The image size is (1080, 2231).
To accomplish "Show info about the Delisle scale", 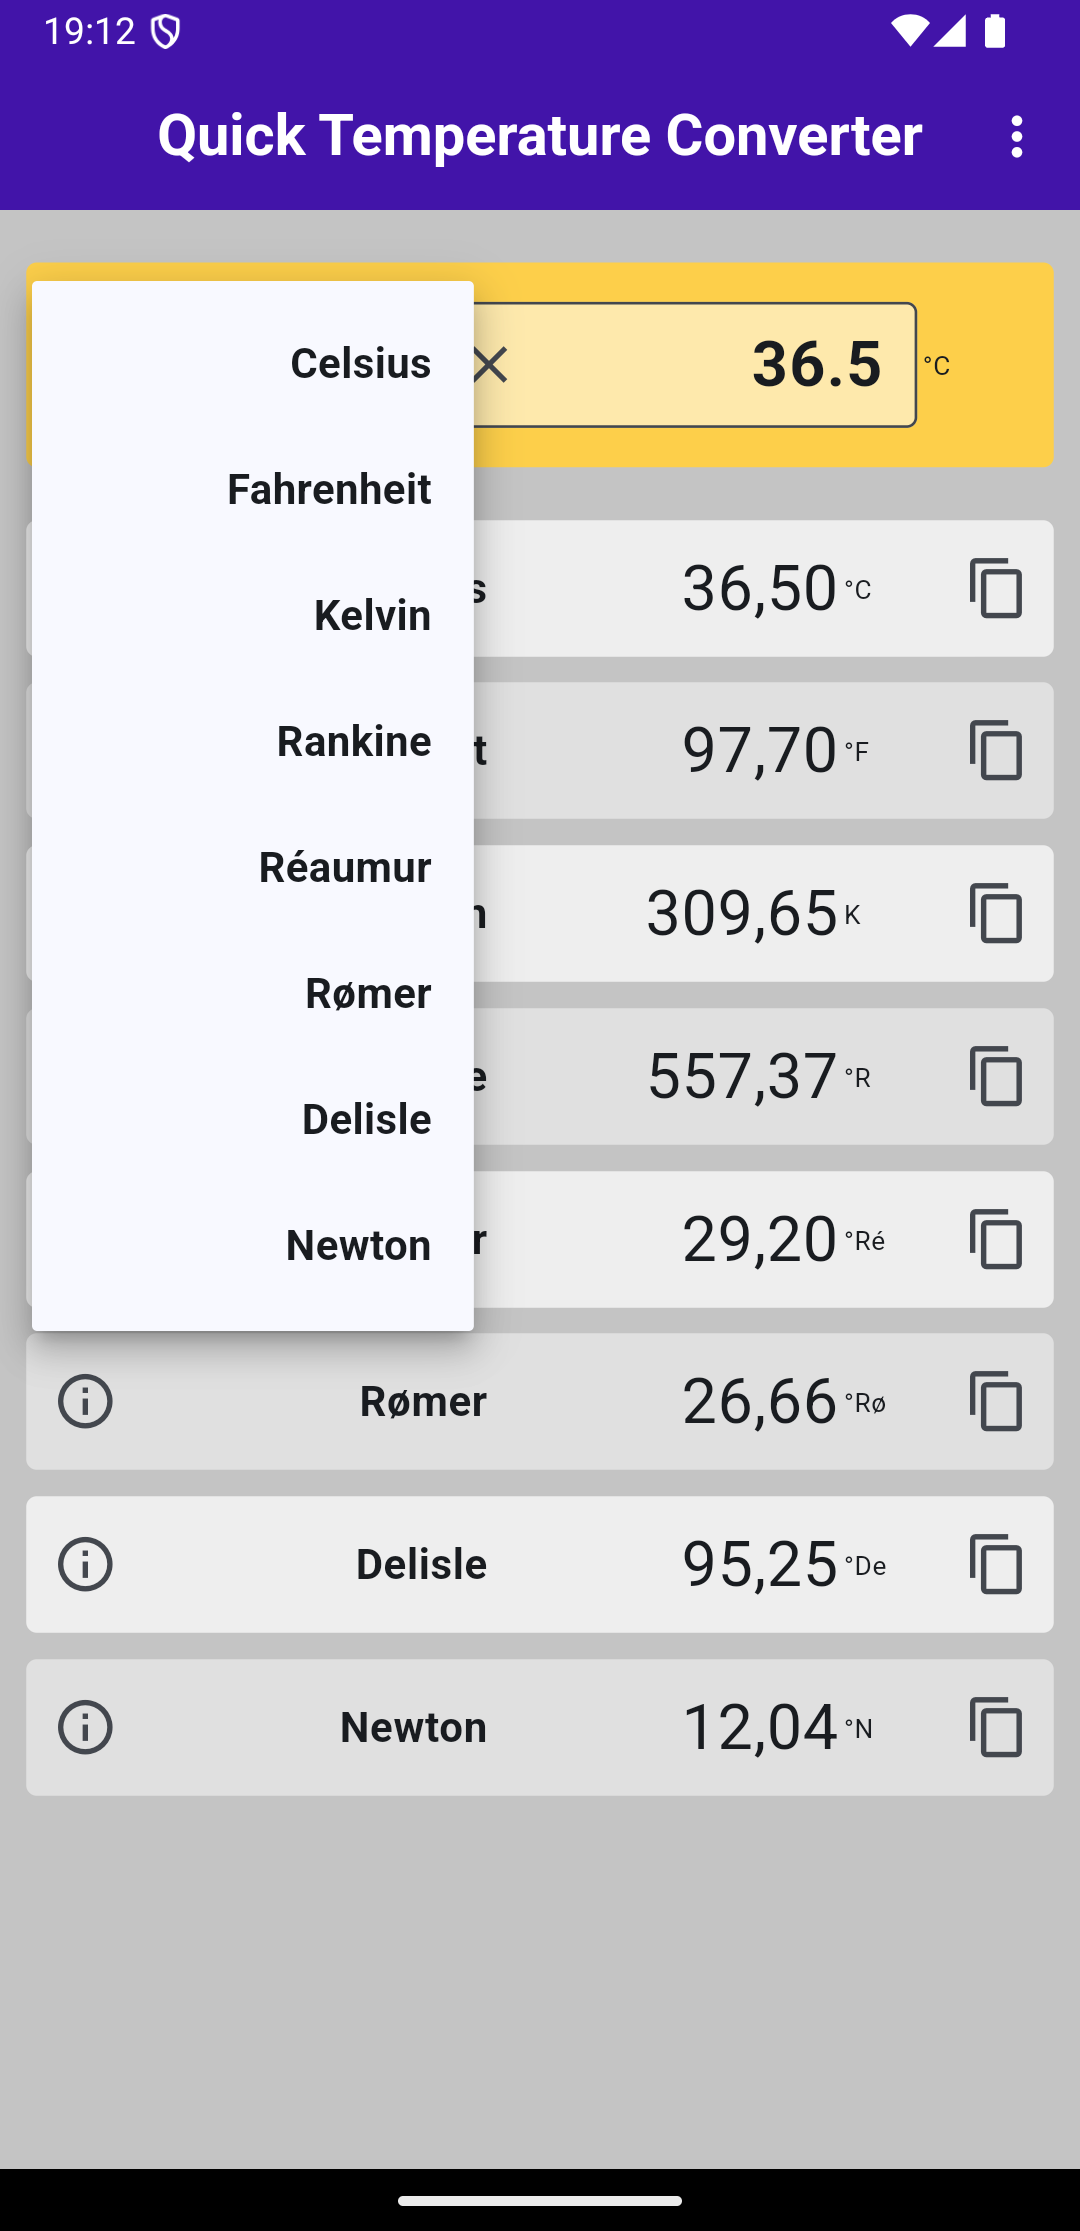I will pyautogui.click(x=85, y=1564).
